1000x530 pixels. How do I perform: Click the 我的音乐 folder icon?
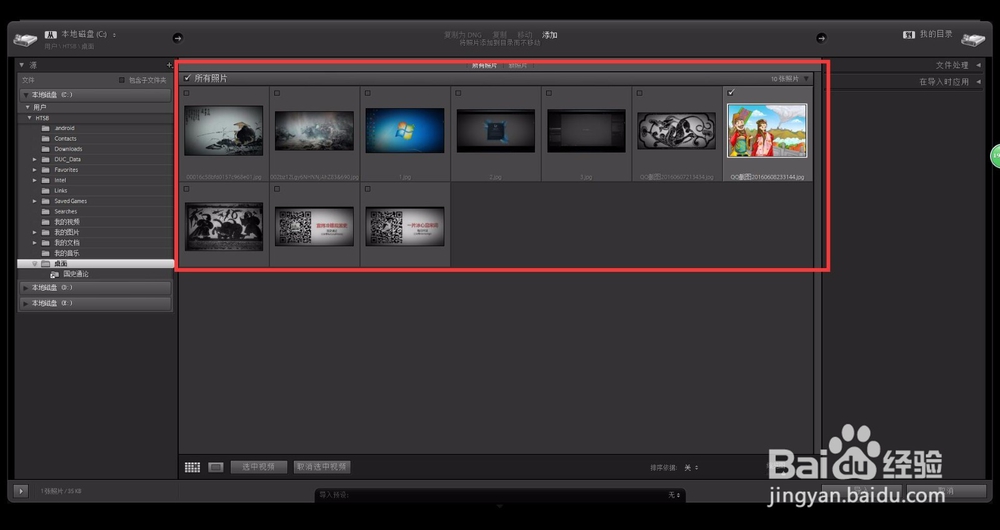[45, 253]
